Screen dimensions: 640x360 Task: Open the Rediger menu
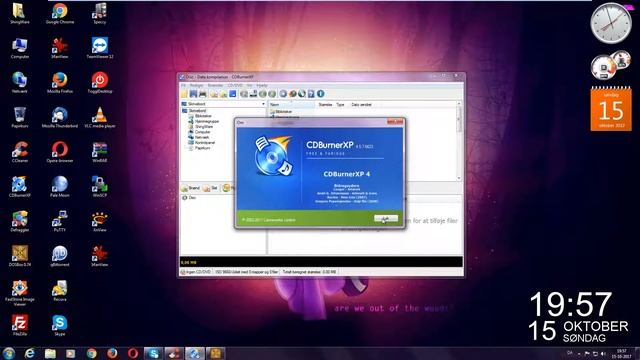pyautogui.click(x=196, y=85)
